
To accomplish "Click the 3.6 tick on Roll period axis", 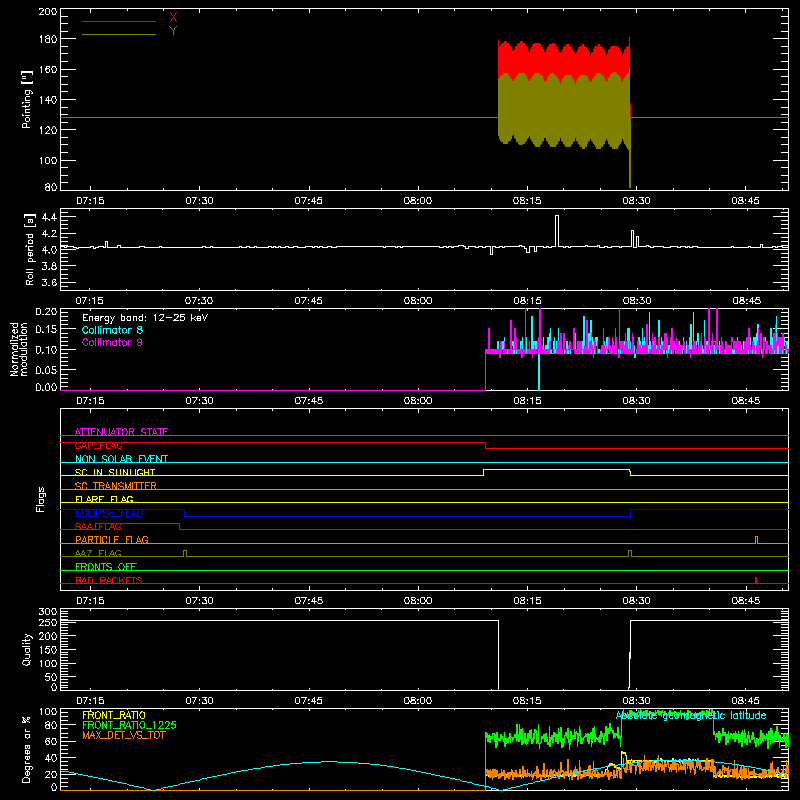I will (49, 282).
